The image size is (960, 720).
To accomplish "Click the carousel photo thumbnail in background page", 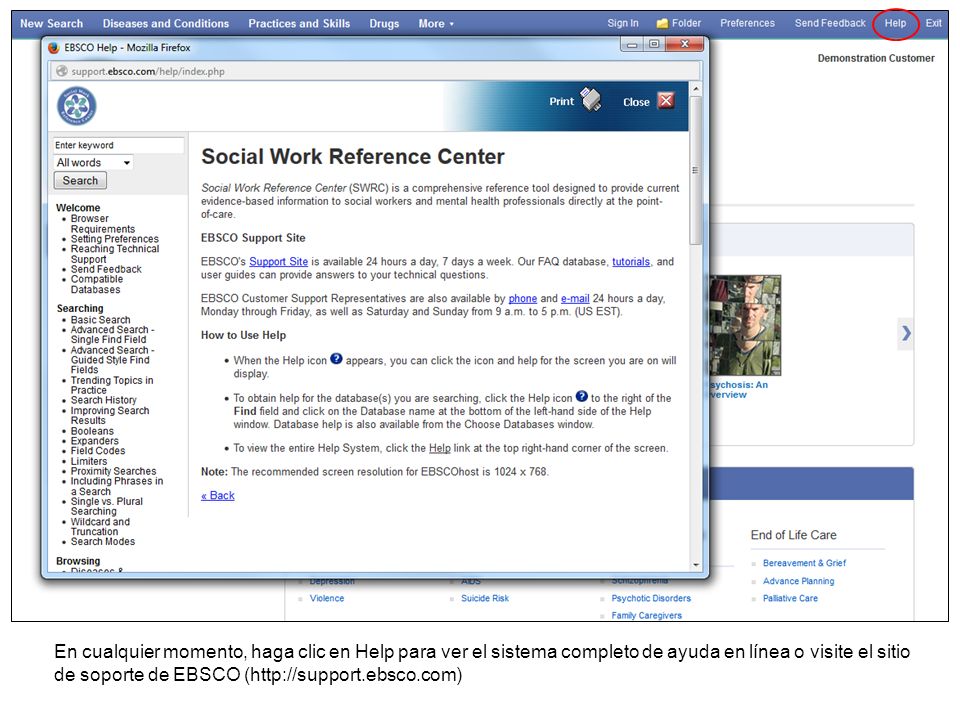I will pos(746,326).
